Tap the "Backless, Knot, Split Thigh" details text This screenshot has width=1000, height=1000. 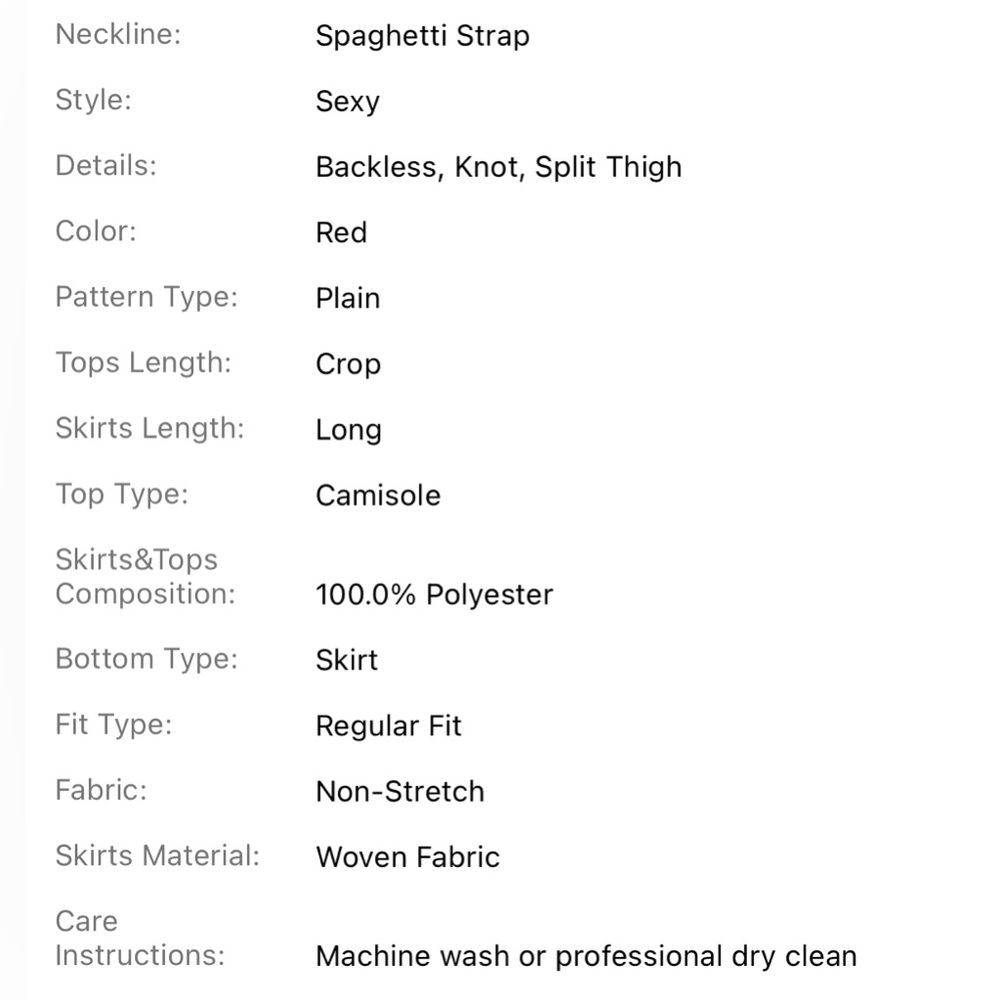pyautogui.click(x=498, y=167)
